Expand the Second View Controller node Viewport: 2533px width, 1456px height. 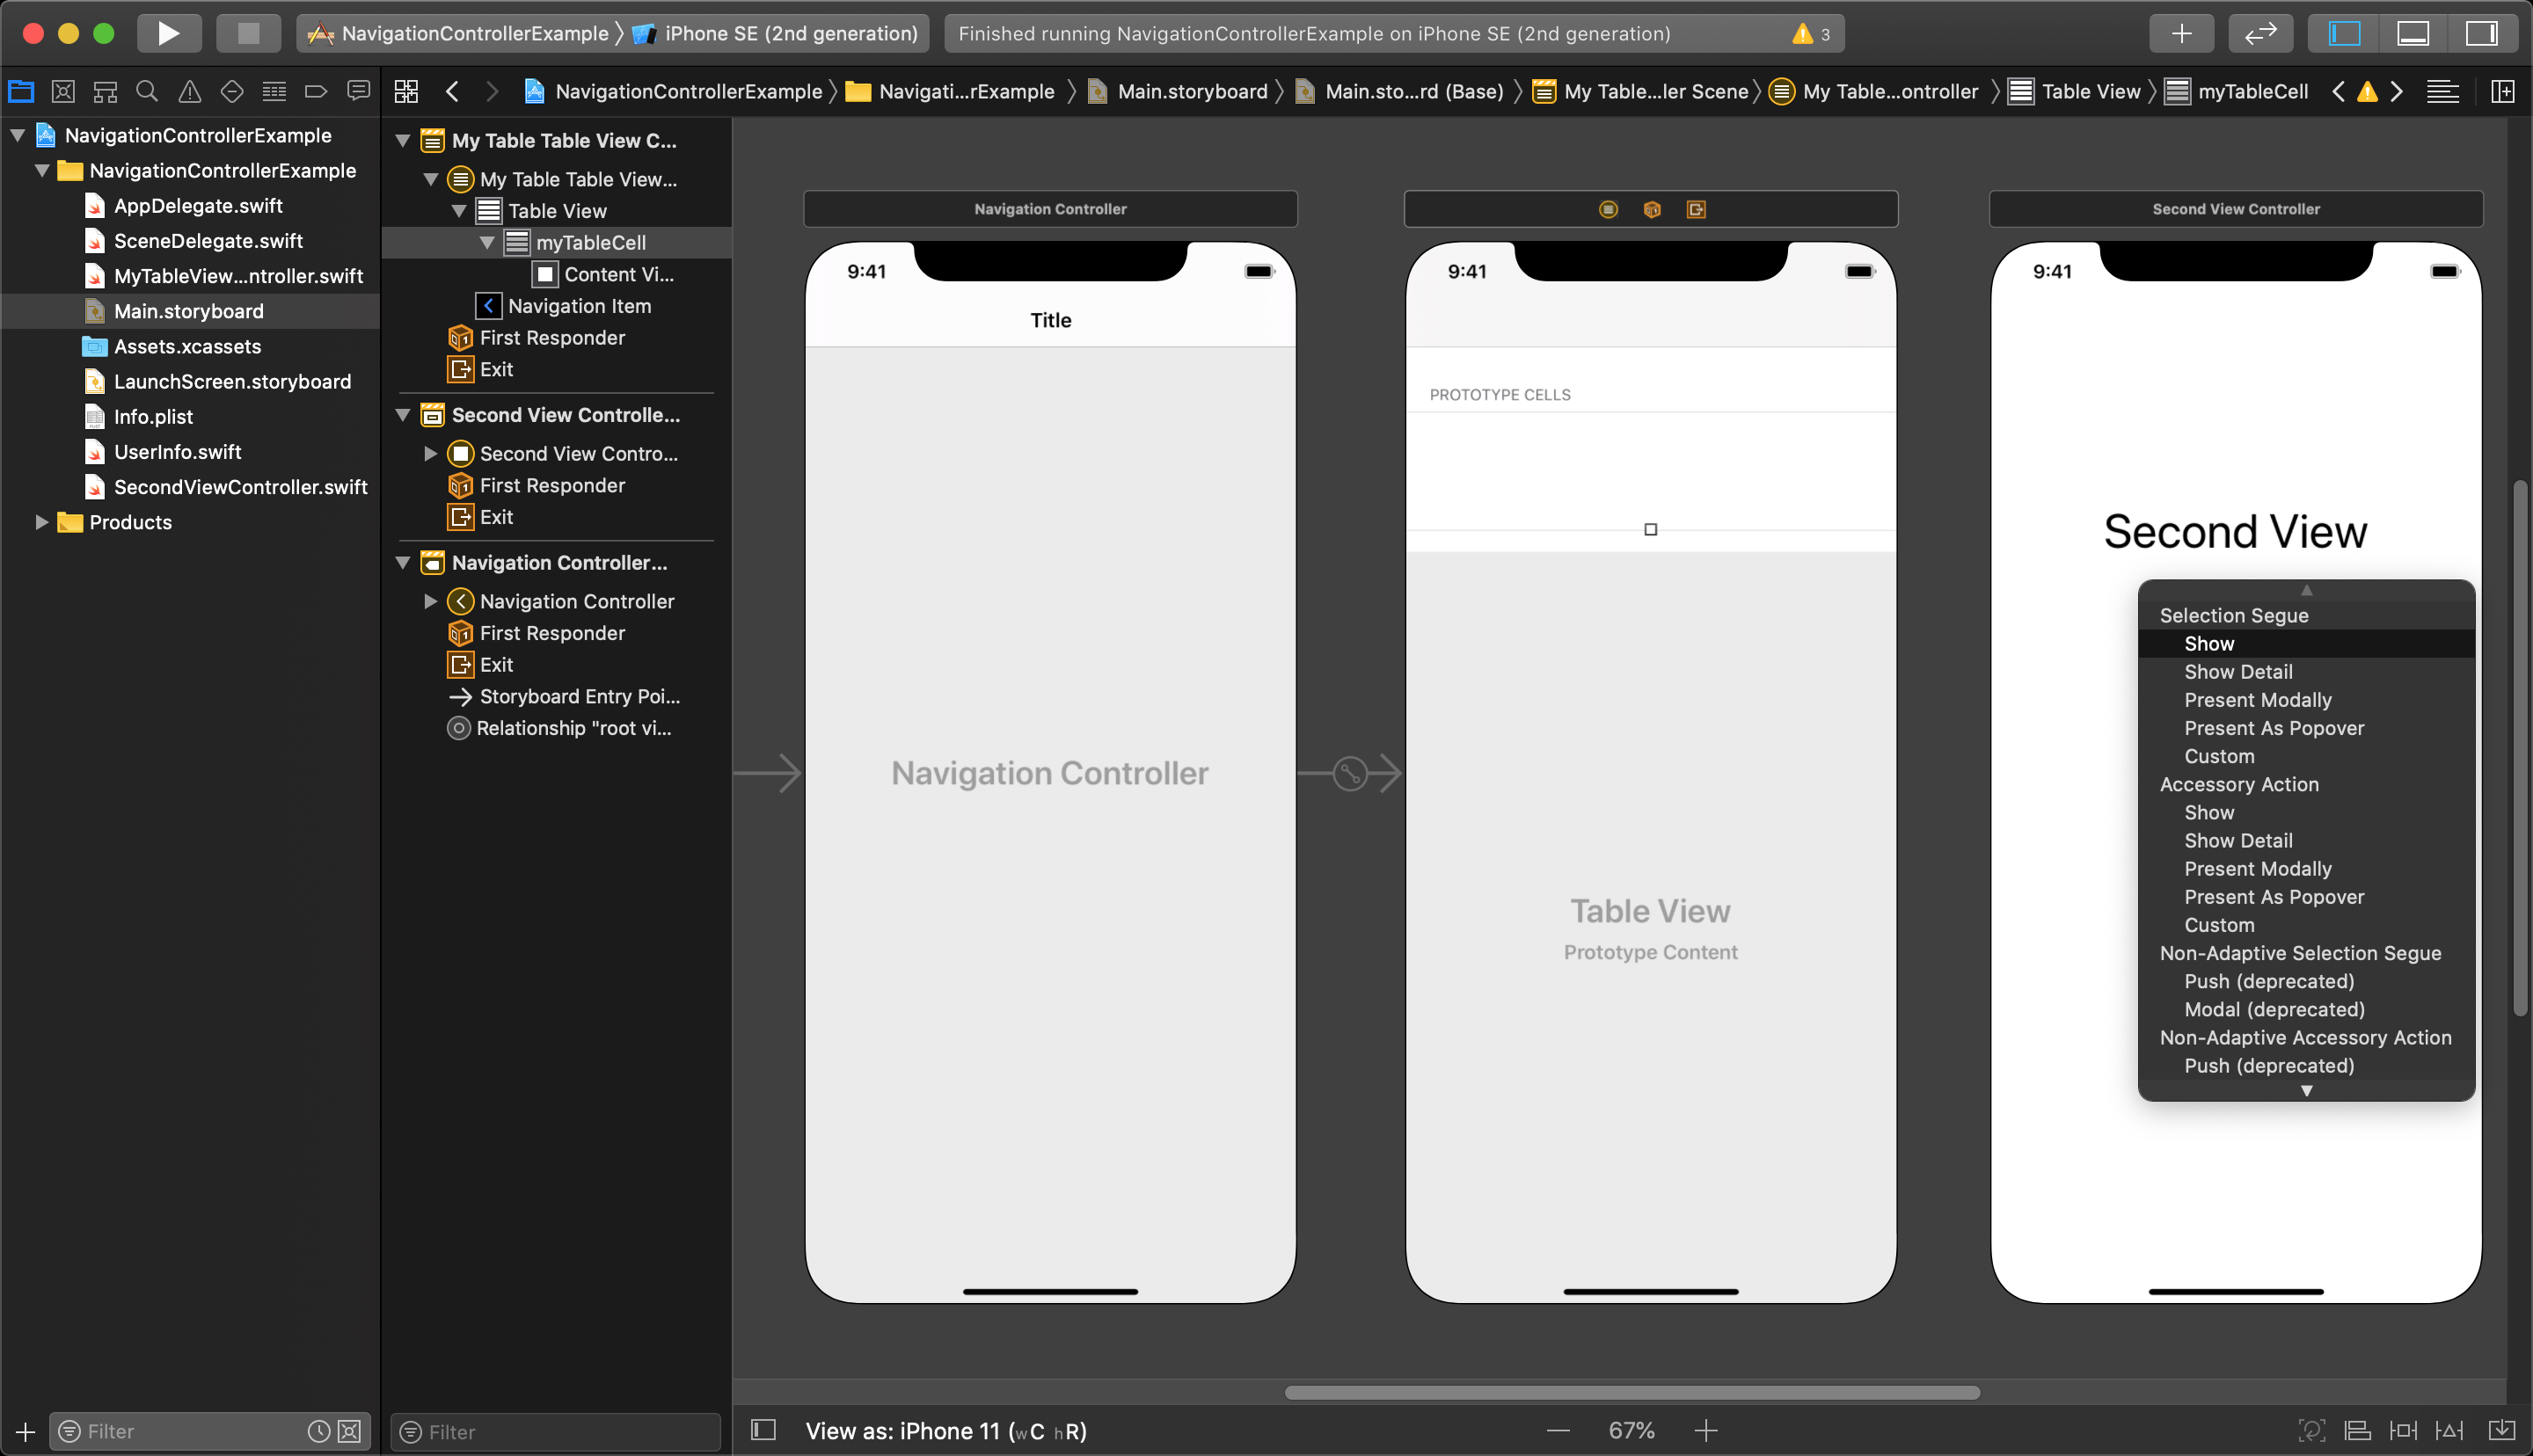coord(431,454)
